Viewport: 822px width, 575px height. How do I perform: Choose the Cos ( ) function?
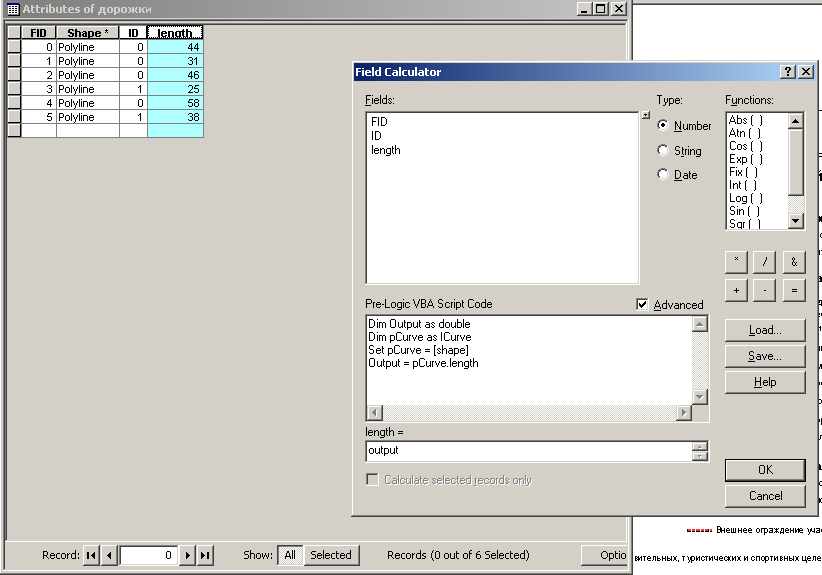tap(745, 146)
